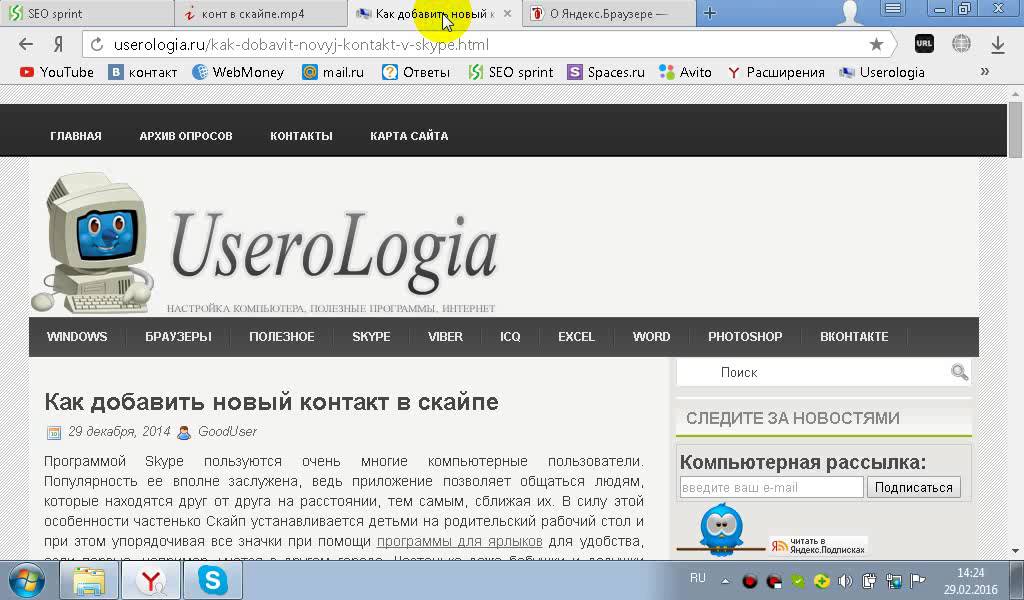Switch to 'О Яндекс.Браузере' tab

(609, 13)
